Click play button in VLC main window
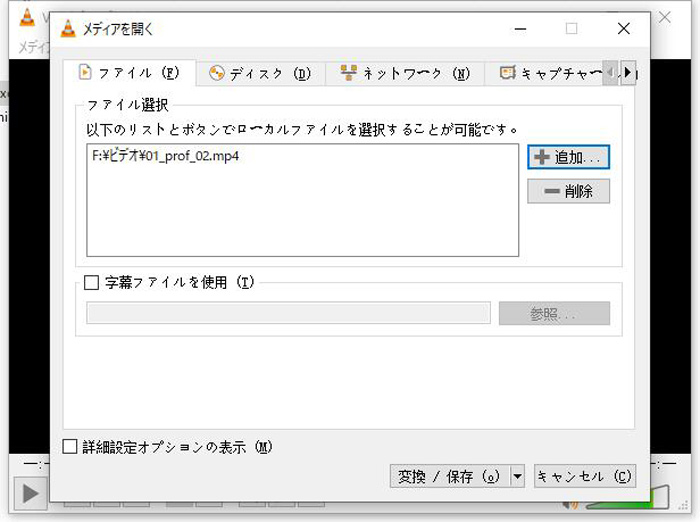The height and width of the screenshot is (522, 700). pyautogui.click(x=30, y=493)
